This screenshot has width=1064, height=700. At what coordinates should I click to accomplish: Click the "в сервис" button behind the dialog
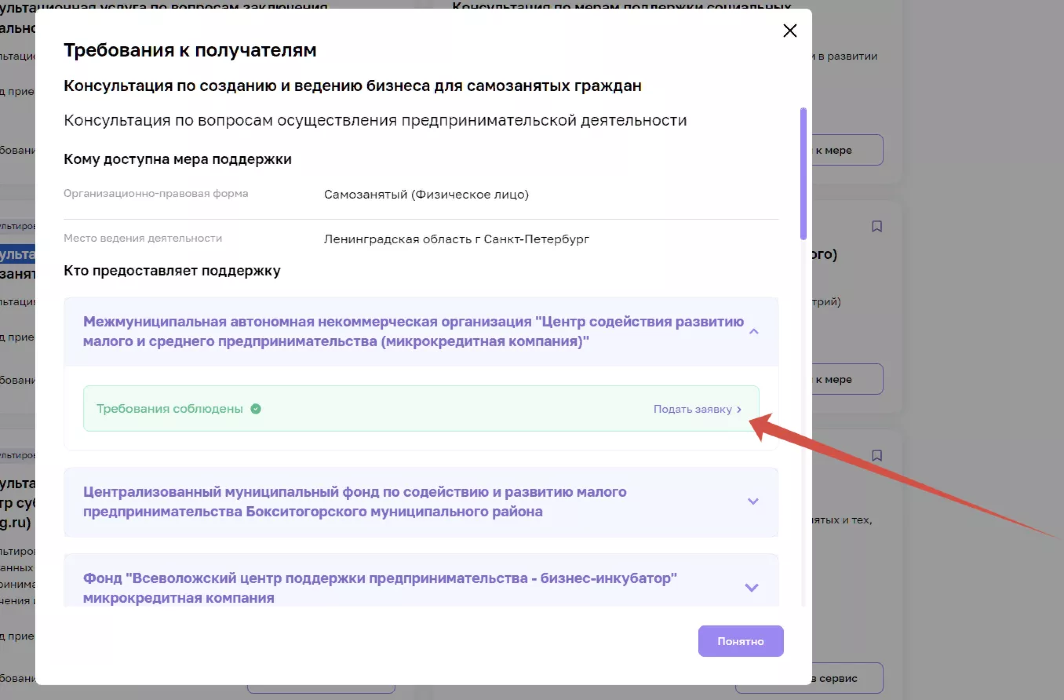point(846,677)
